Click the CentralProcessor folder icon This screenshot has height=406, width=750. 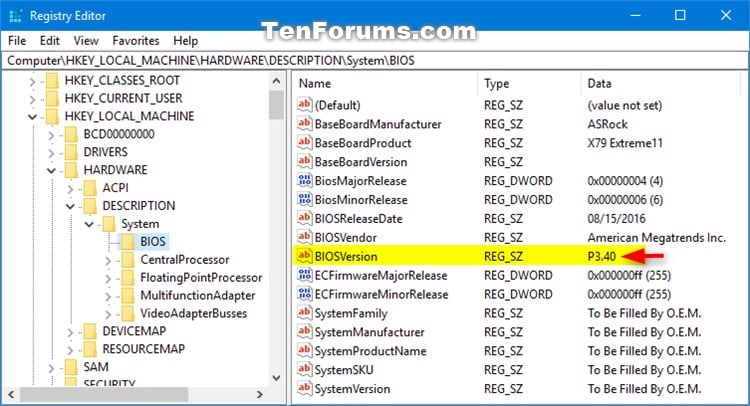click(x=128, y=260)
